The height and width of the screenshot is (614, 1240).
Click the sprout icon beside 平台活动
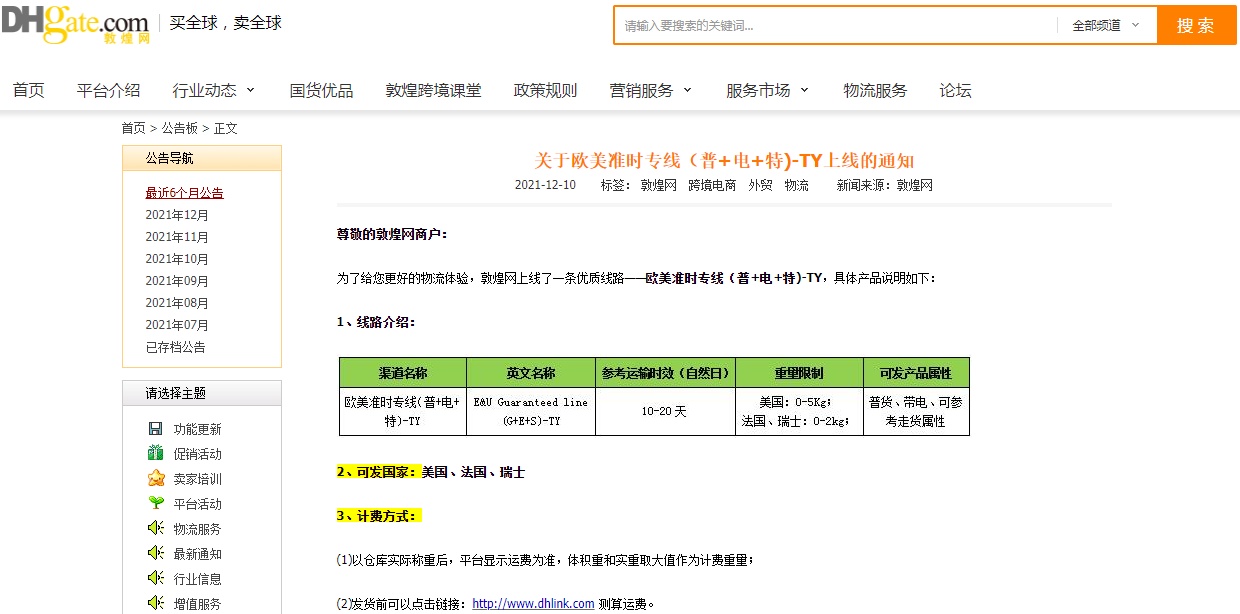[x=155, y=504]
